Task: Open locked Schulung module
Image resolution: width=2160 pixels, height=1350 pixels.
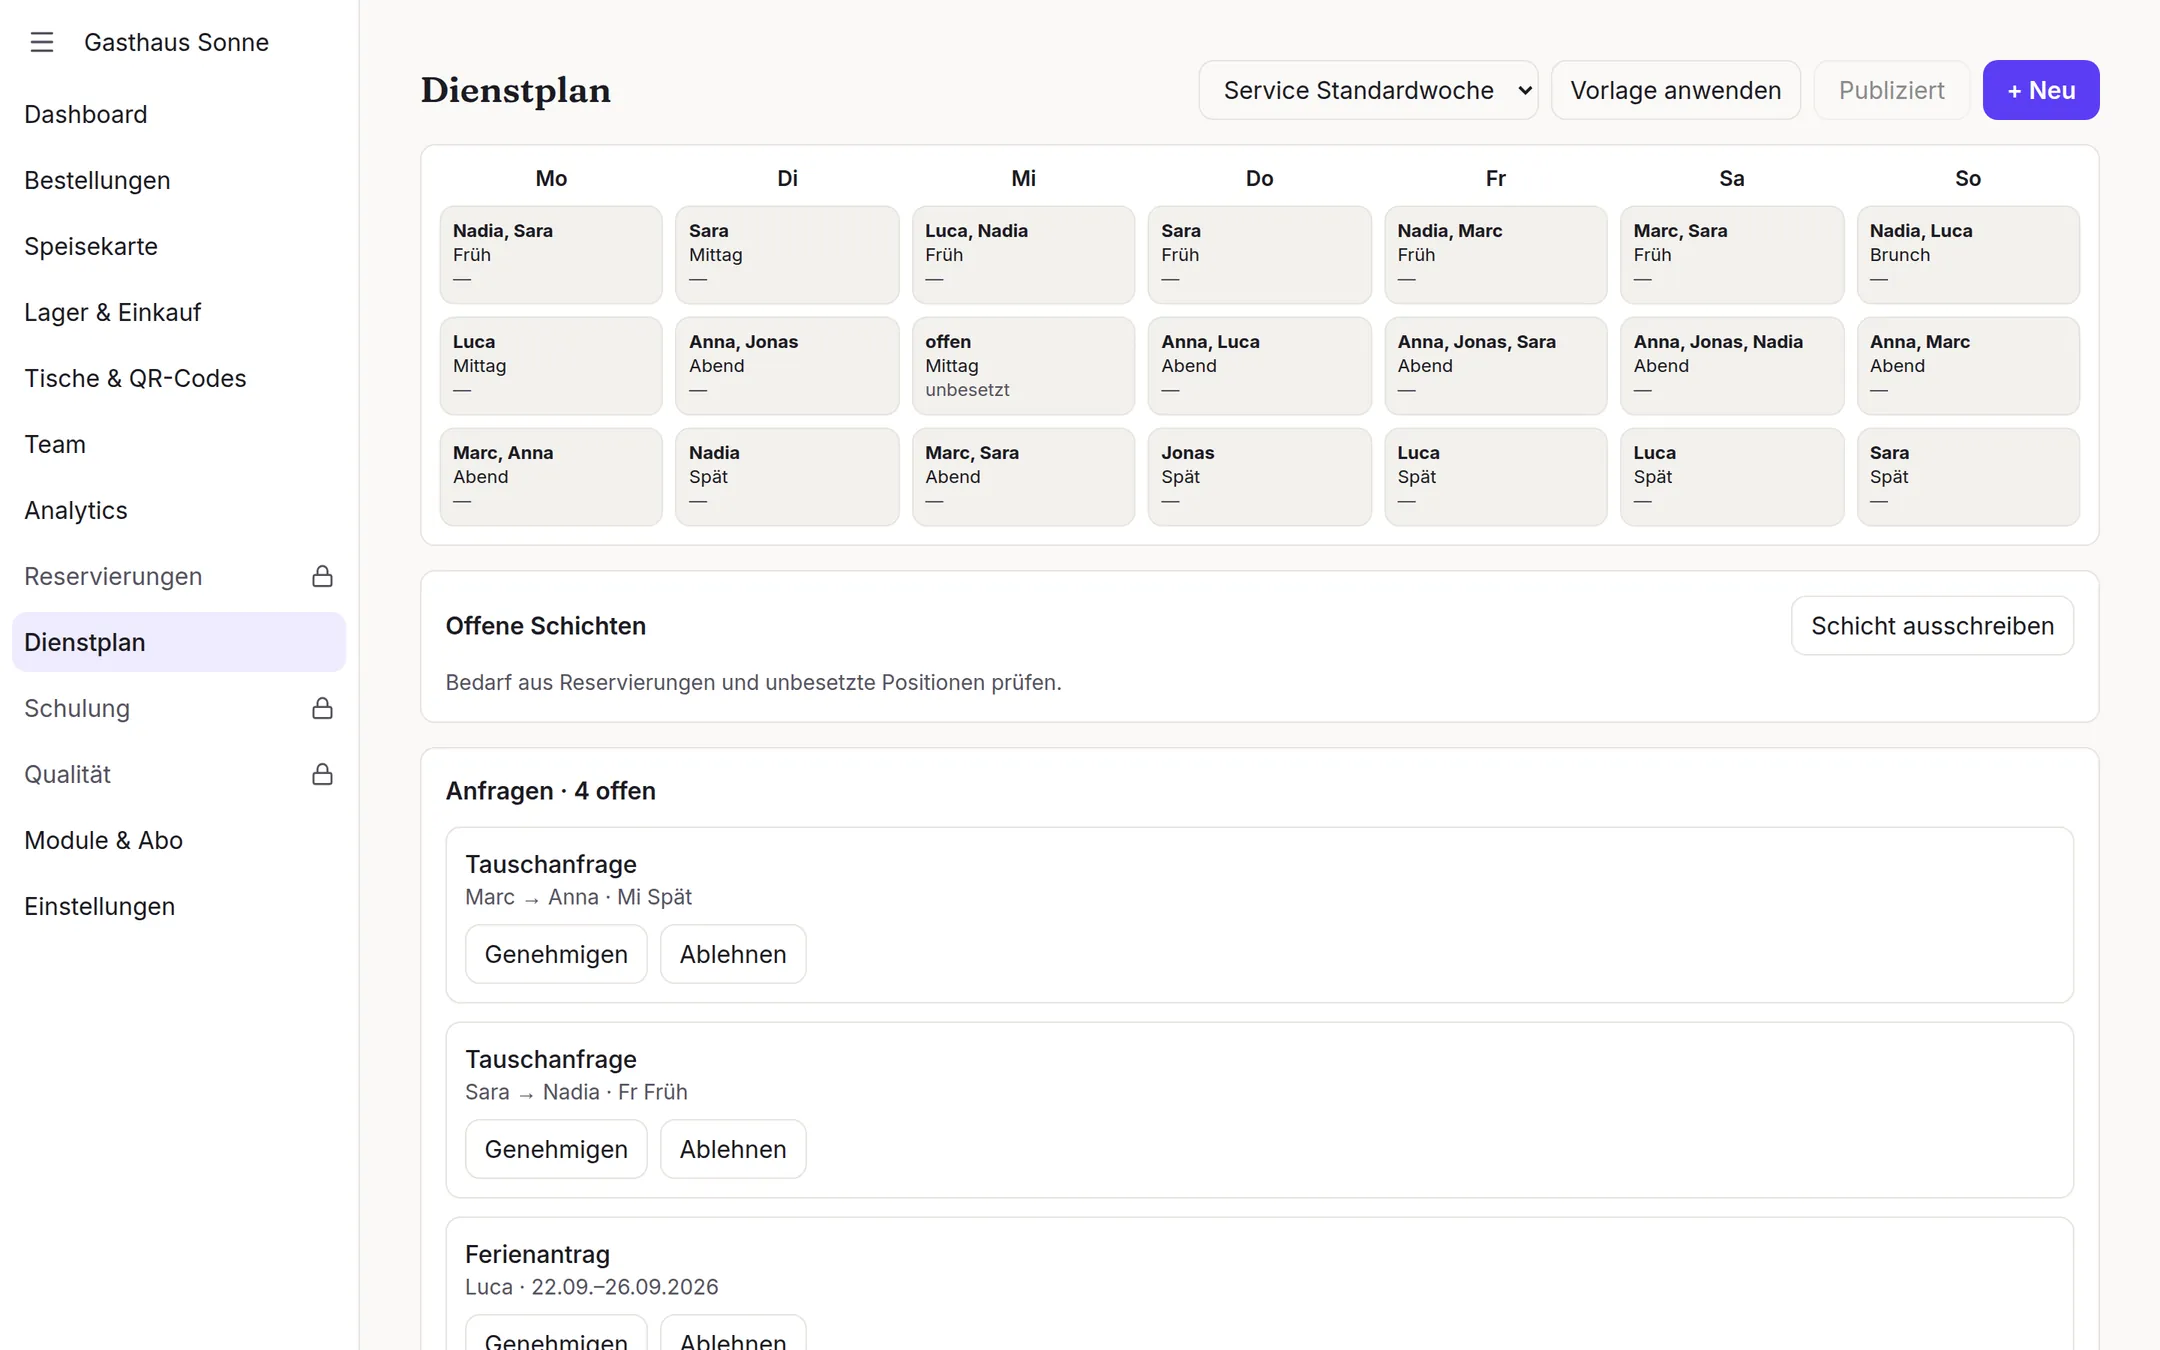Action: point(179,708)
